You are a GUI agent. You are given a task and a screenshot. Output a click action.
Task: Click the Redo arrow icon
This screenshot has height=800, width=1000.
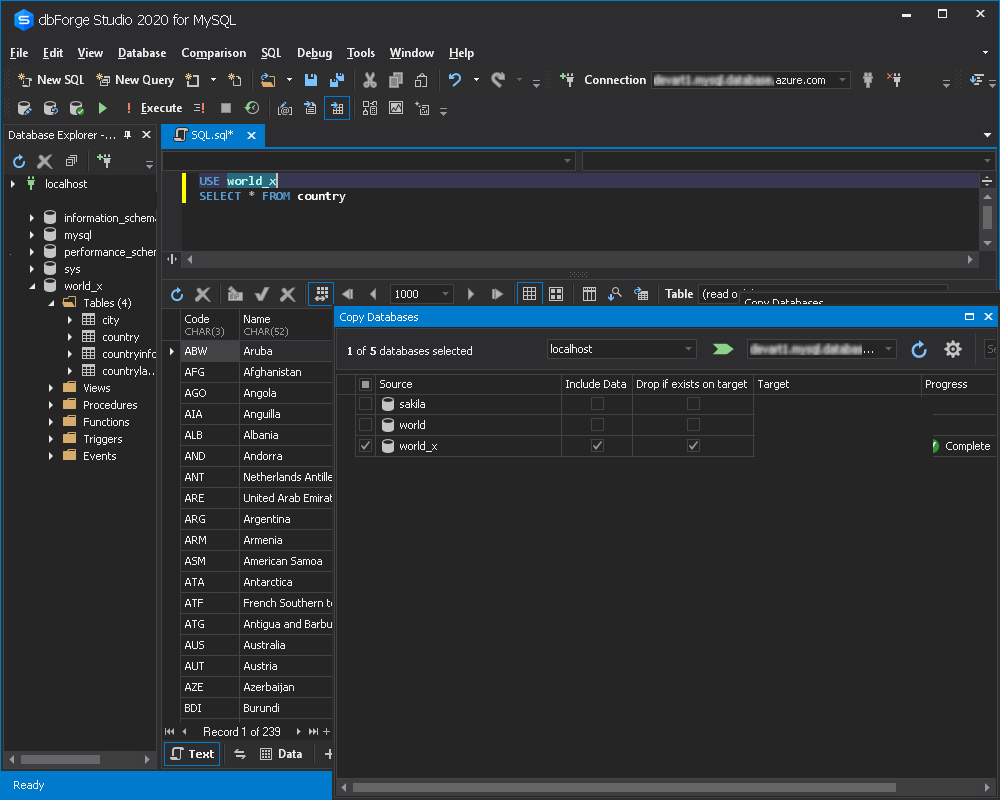(x=498, y=80)
